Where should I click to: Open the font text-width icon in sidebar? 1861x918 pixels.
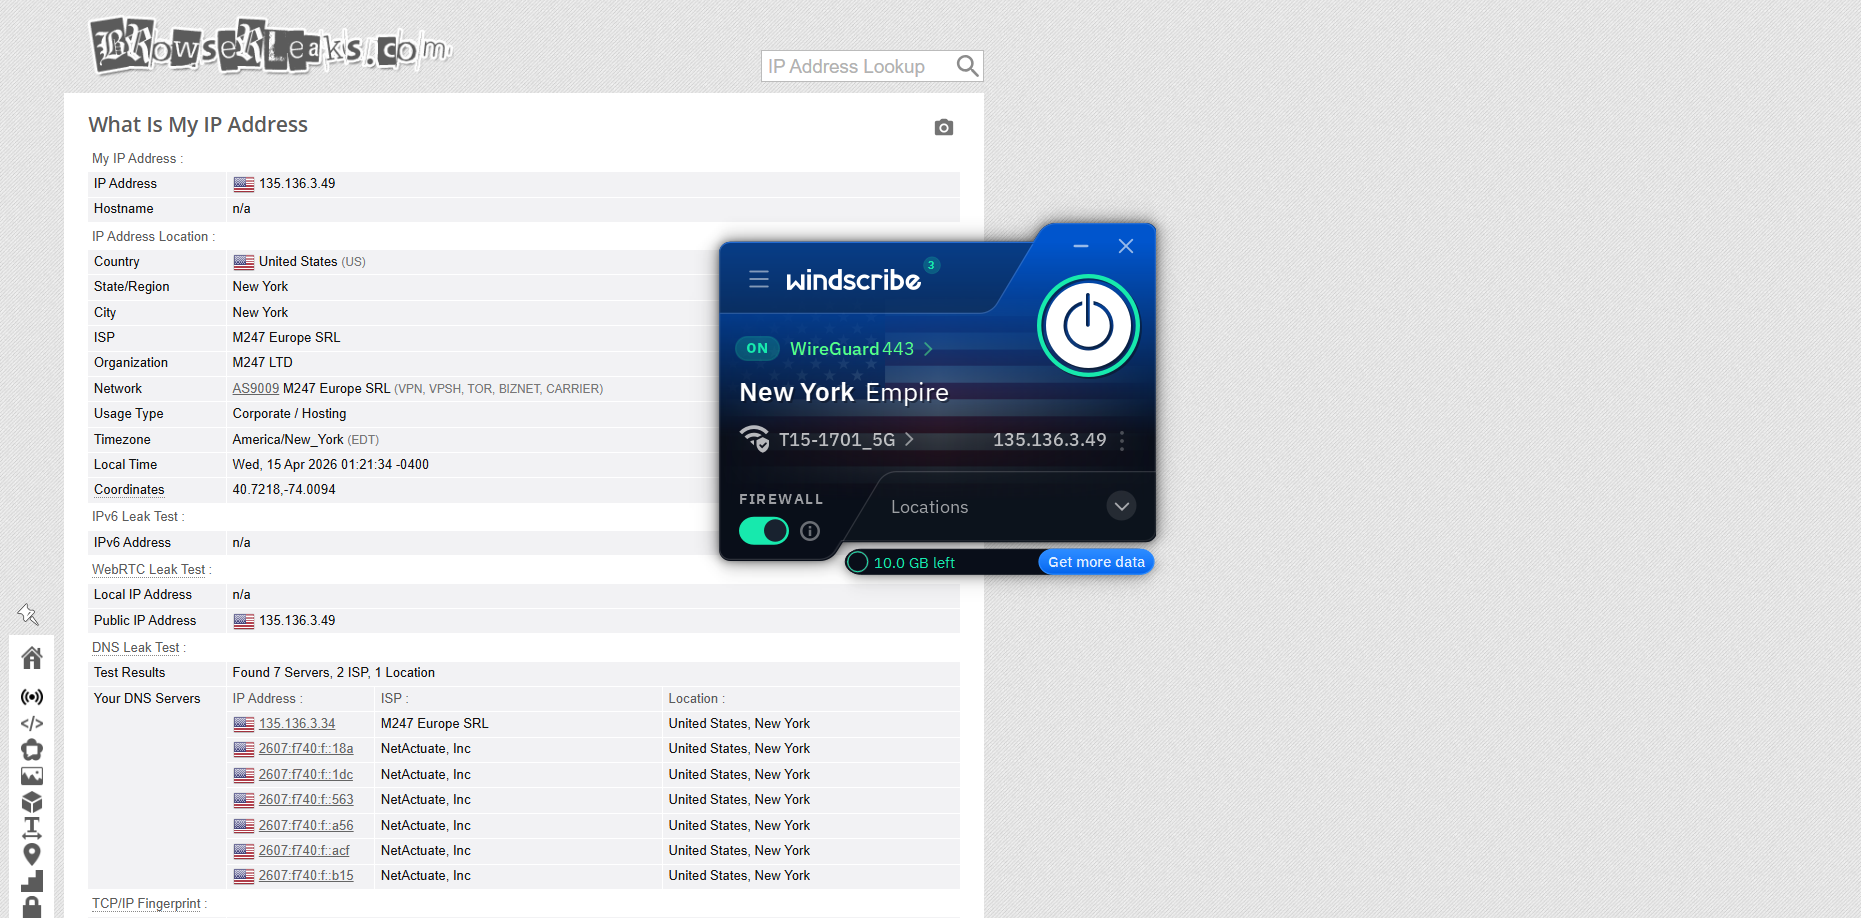[x=32, y=828]
